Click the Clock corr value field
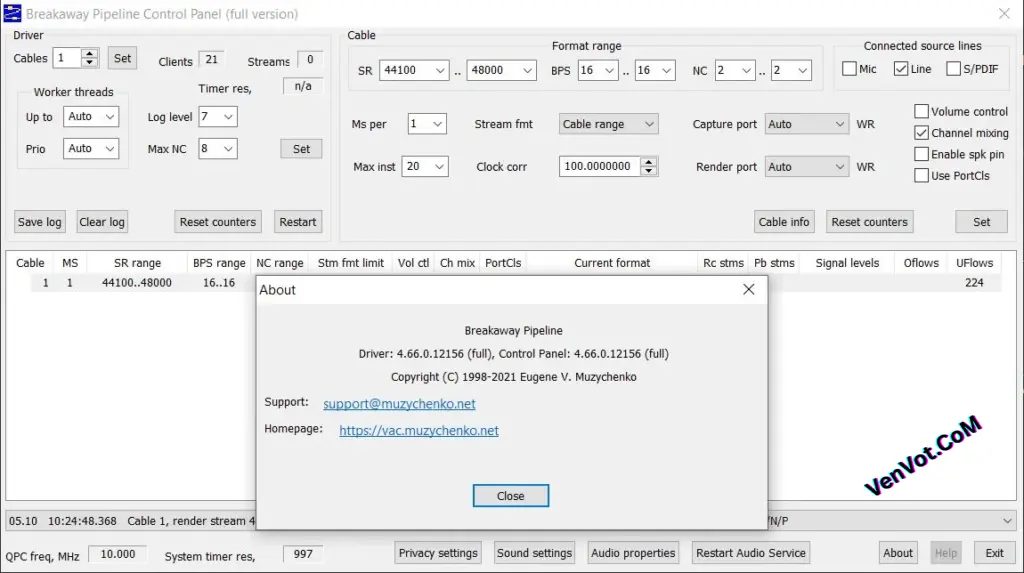Viewport: 1024px width, 573px height. click(600, 167)
